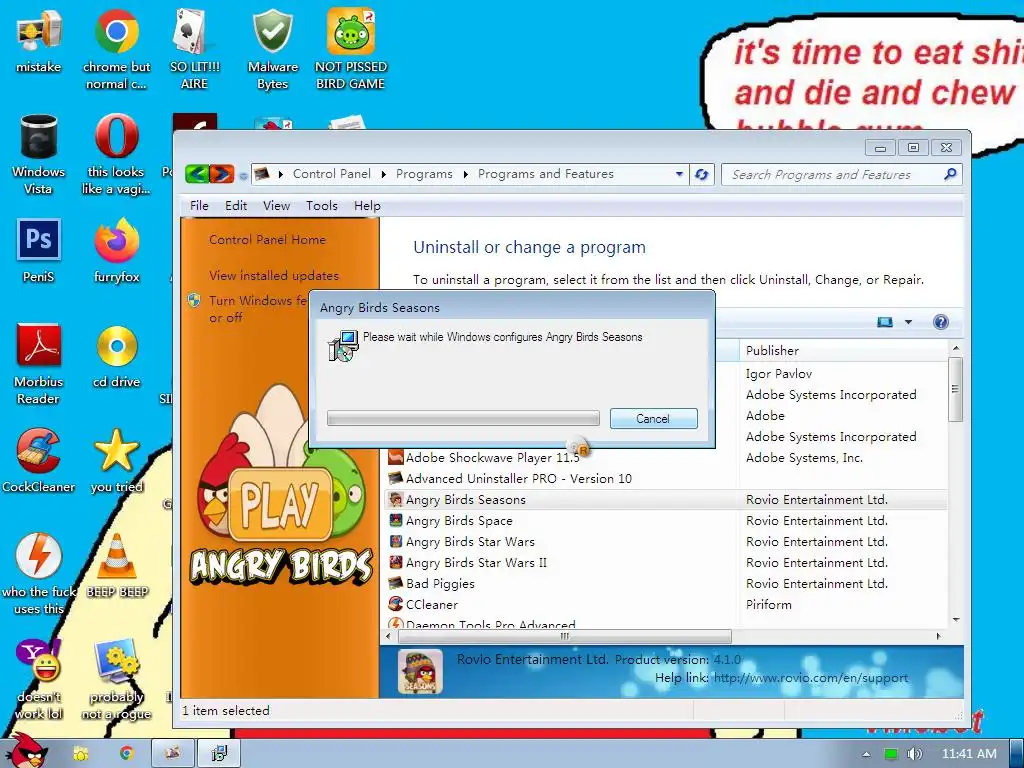Screen dimensions: 1024x768
Task: Open the Tools menu
Action: point(322,206)
